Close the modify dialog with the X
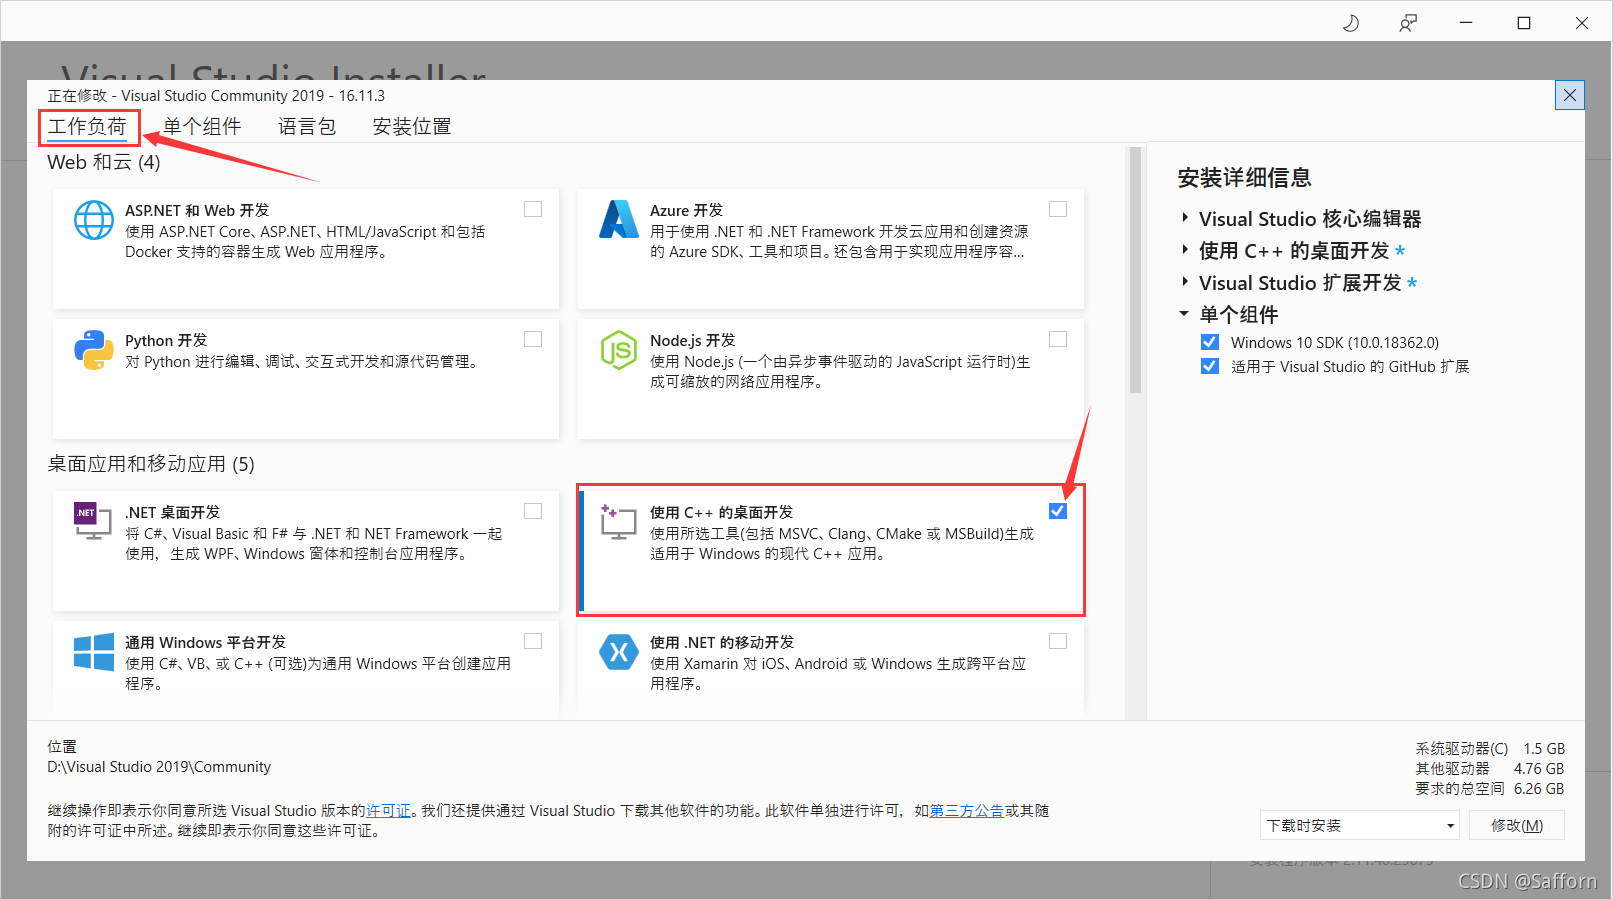1613x900 pixels. click(x=1570, y=95)
